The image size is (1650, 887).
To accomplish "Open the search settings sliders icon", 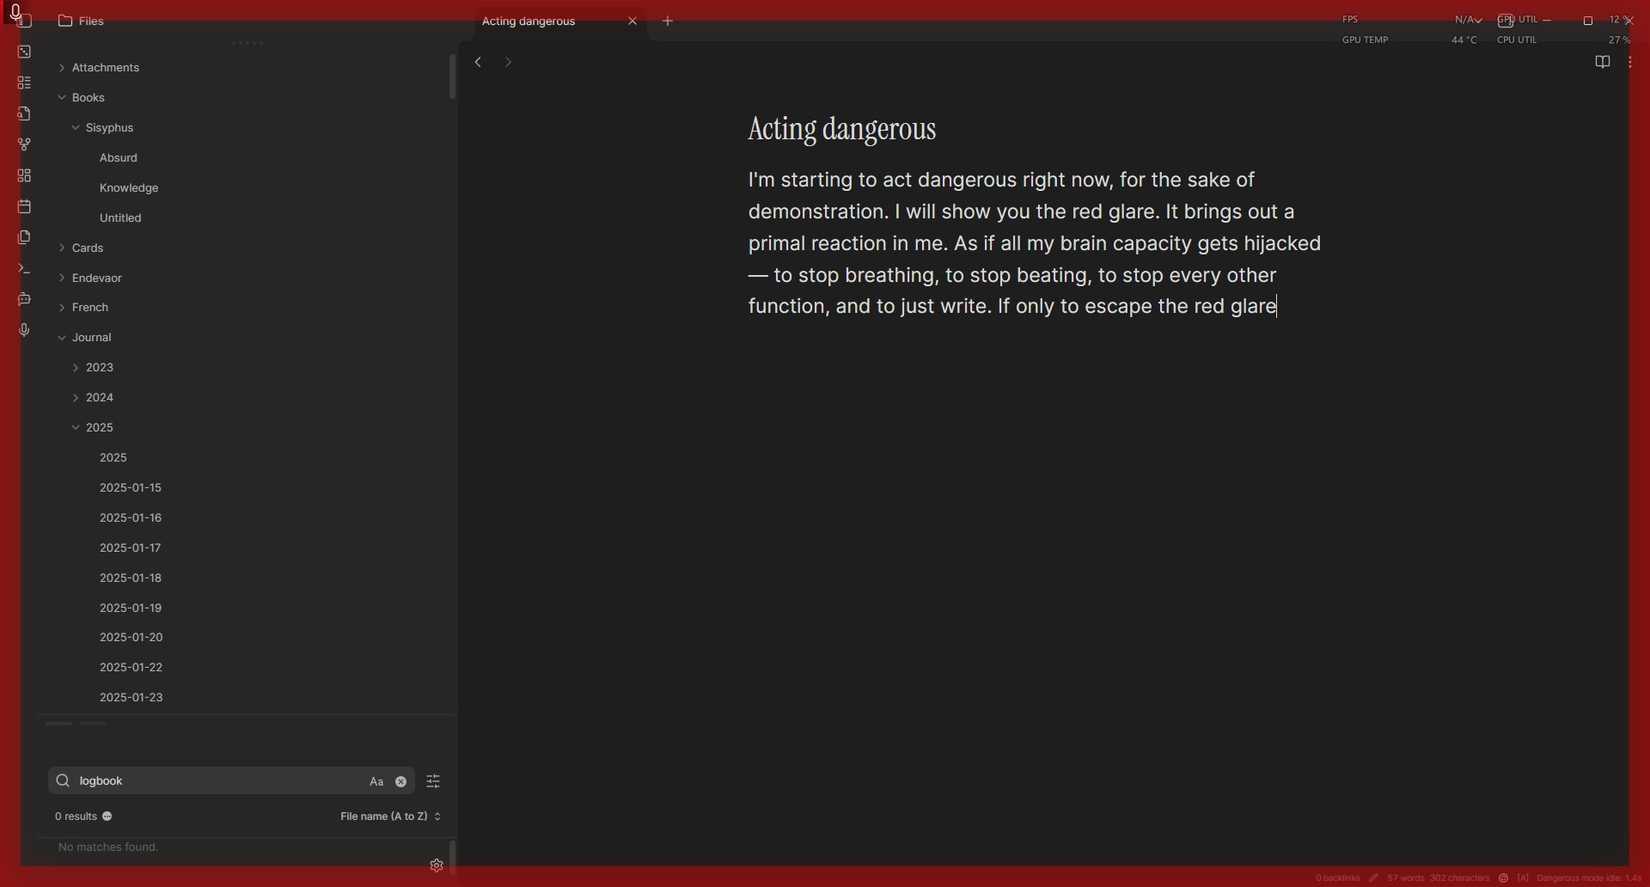I will tap(433, 782).
